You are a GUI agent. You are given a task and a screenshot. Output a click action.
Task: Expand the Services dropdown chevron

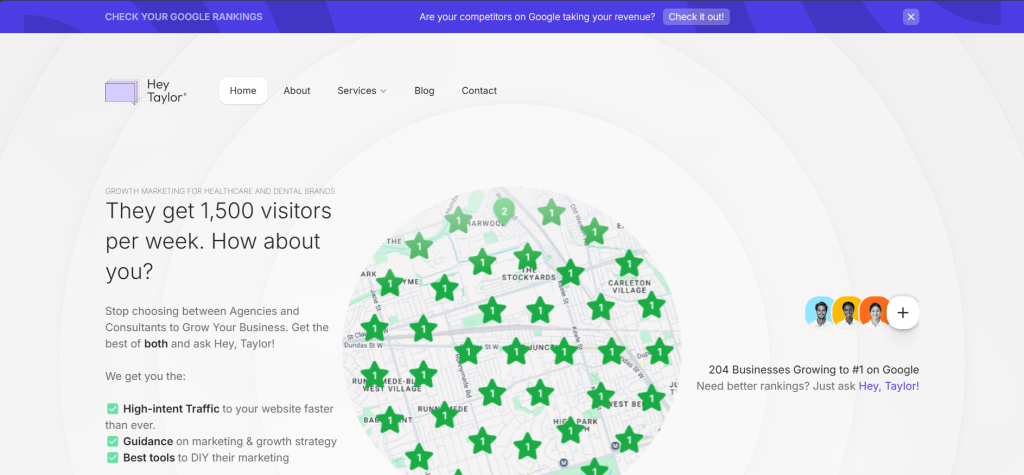[x=383, y=91]
